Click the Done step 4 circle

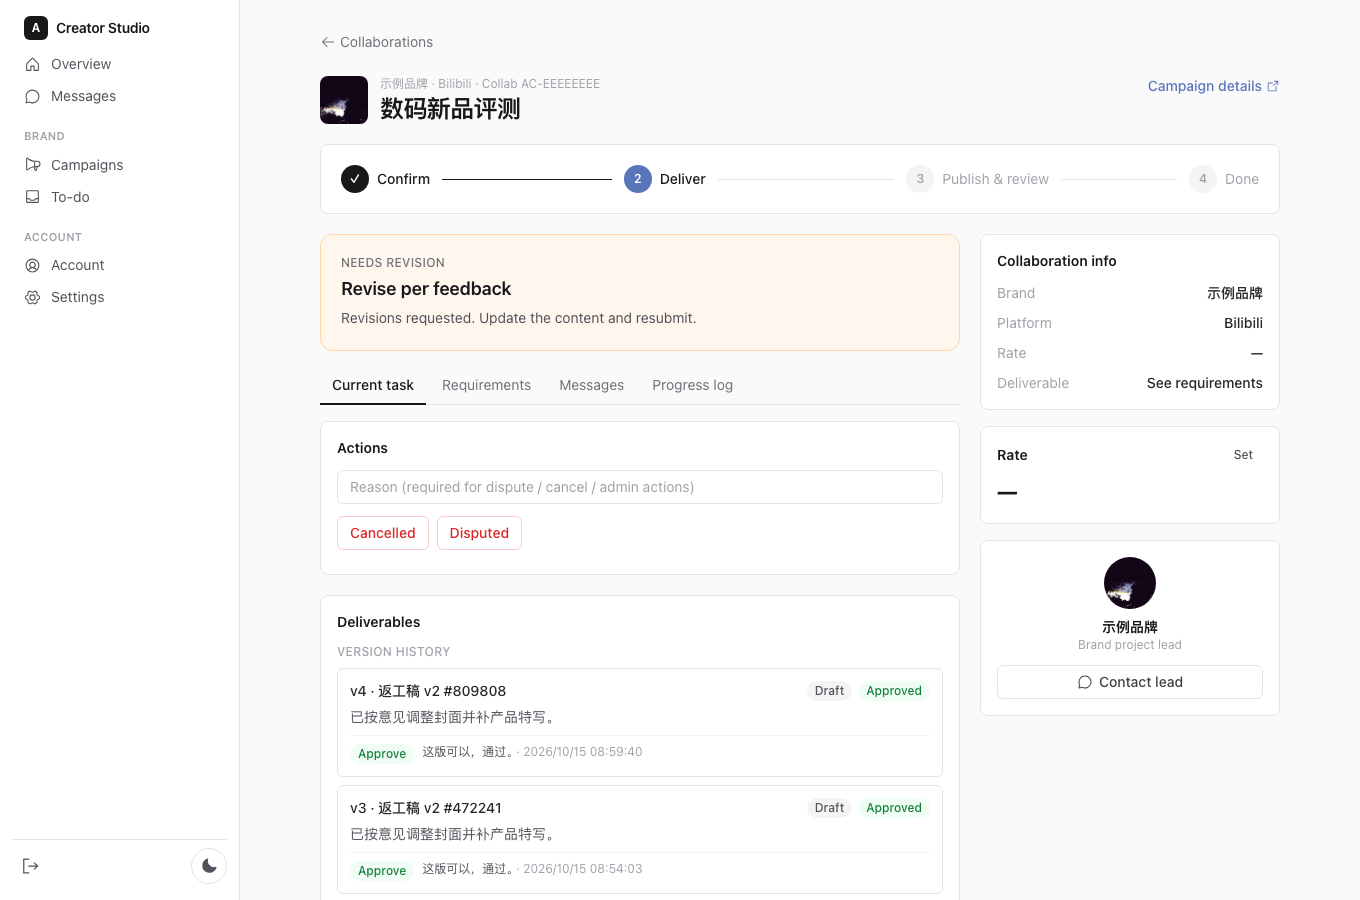(x=1203, y=179)
